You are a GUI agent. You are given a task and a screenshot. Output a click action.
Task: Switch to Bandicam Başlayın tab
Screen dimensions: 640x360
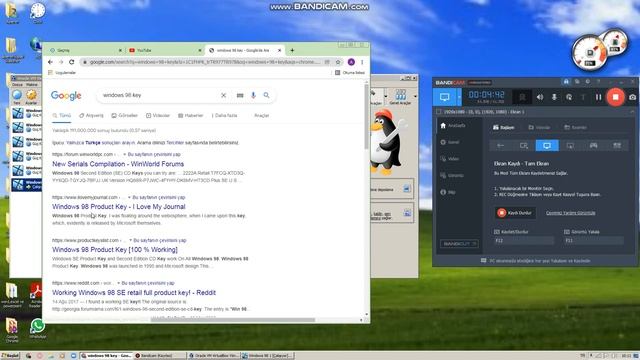[x=503, y=127]
